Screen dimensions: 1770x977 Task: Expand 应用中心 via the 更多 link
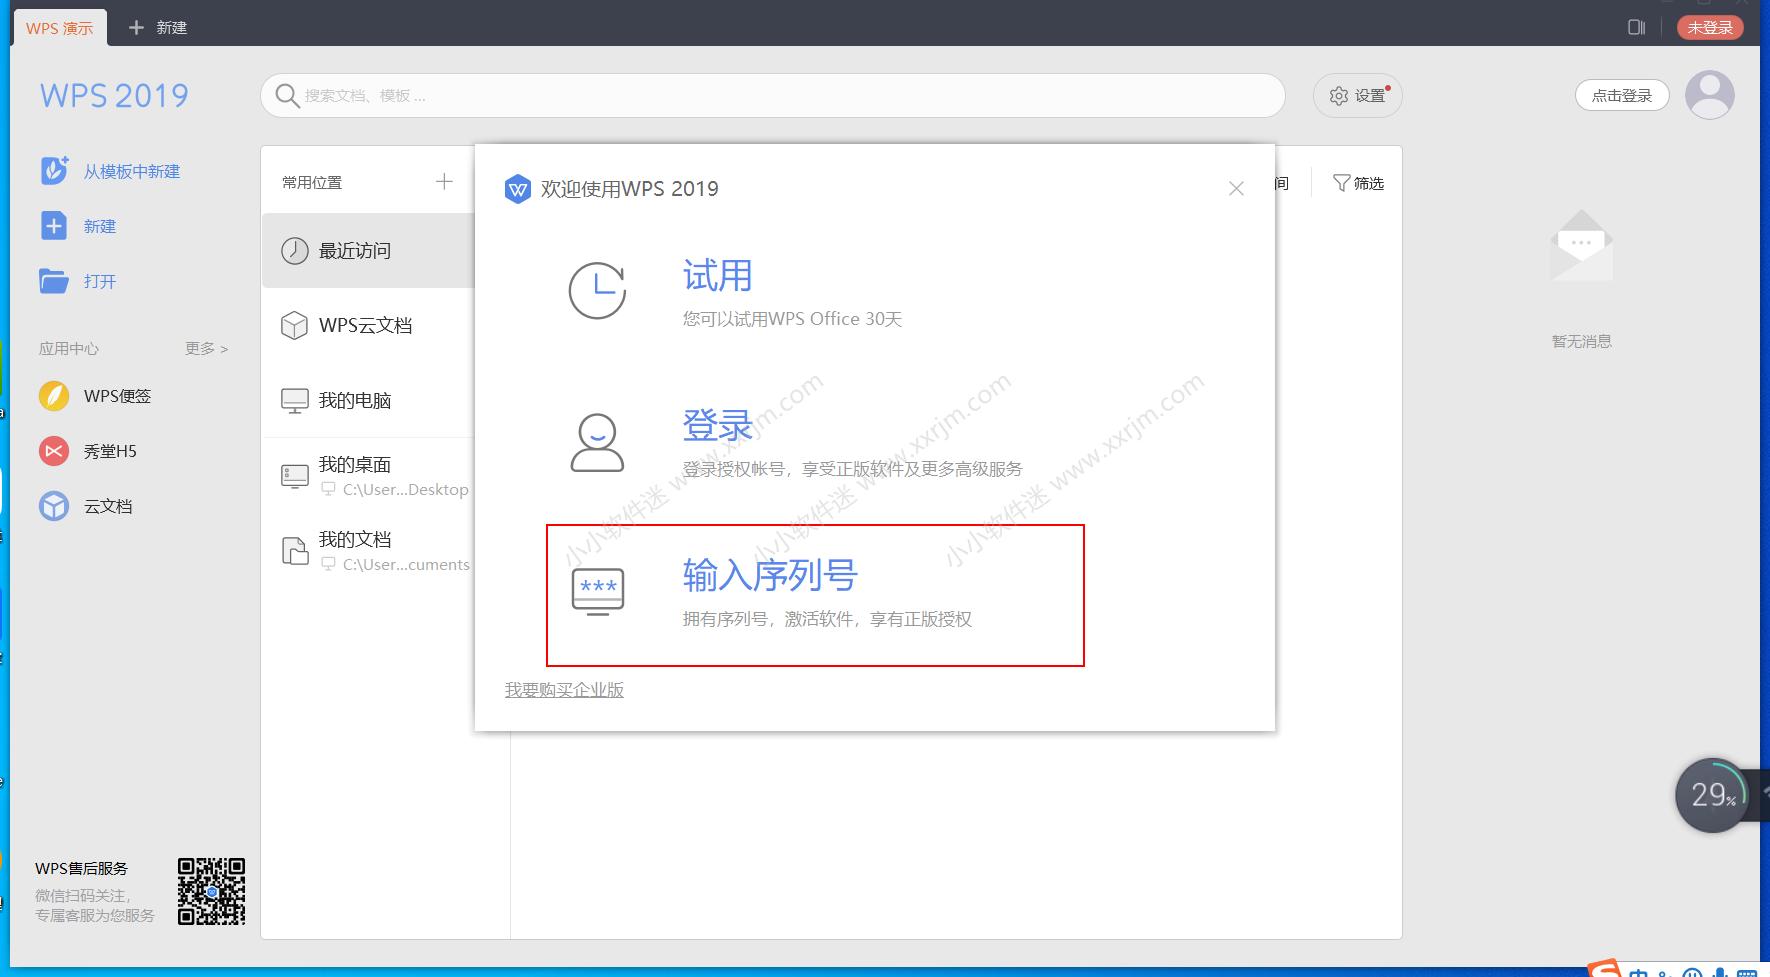click(203, 348)
